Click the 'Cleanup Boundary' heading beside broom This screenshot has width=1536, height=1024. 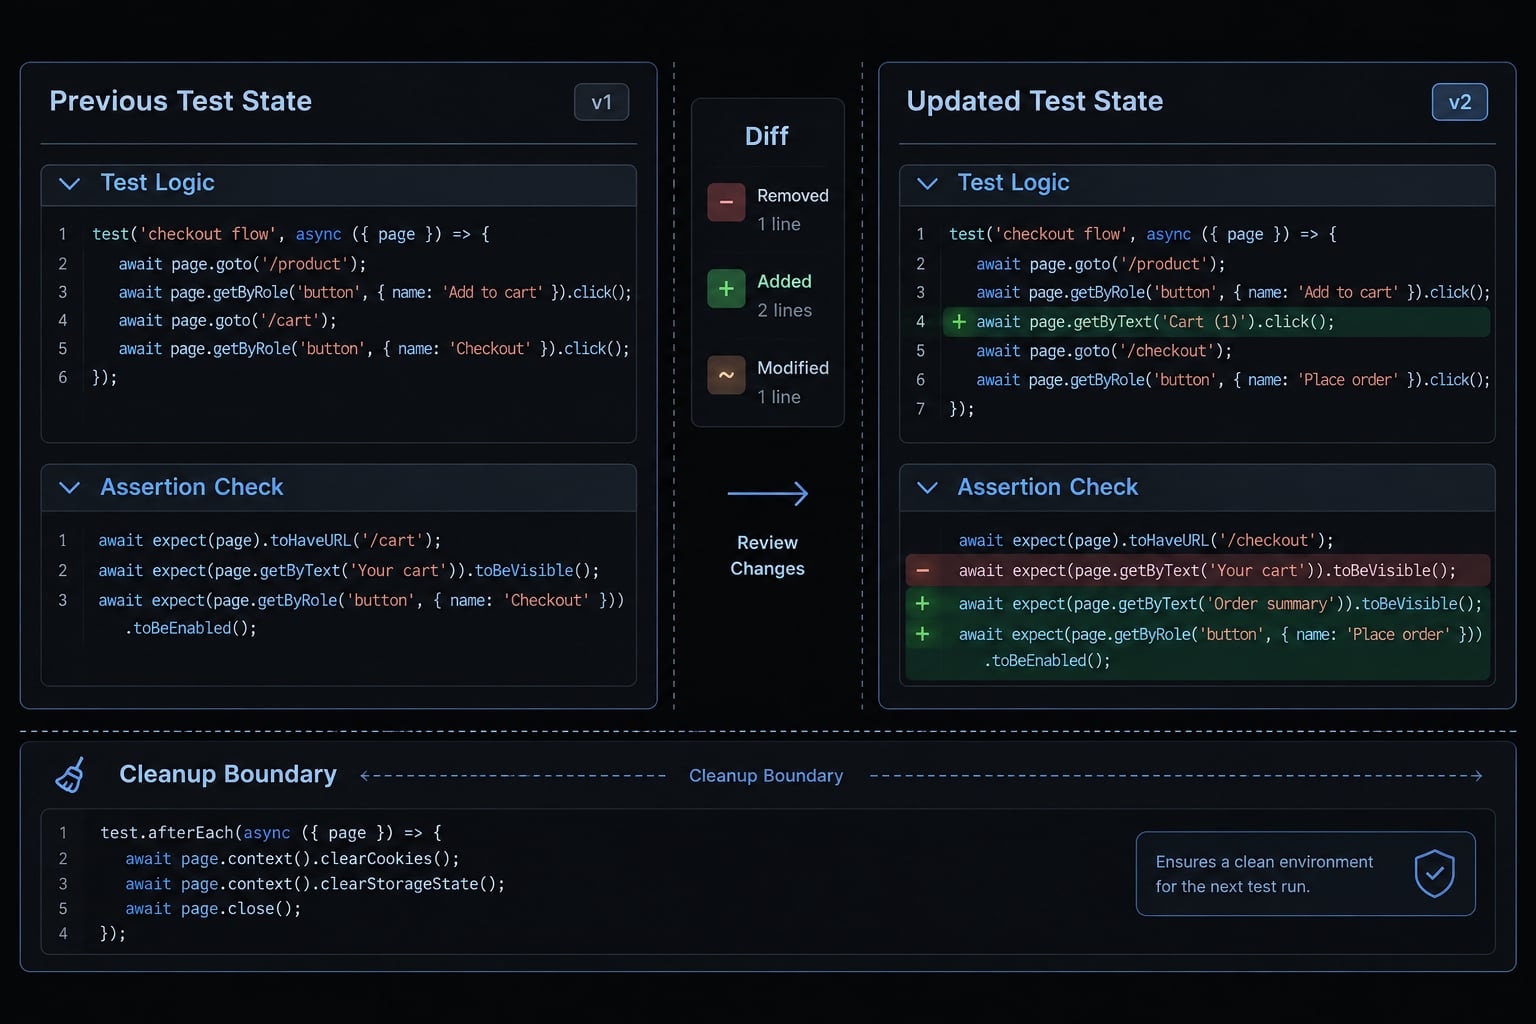click(x=228, y=774)
